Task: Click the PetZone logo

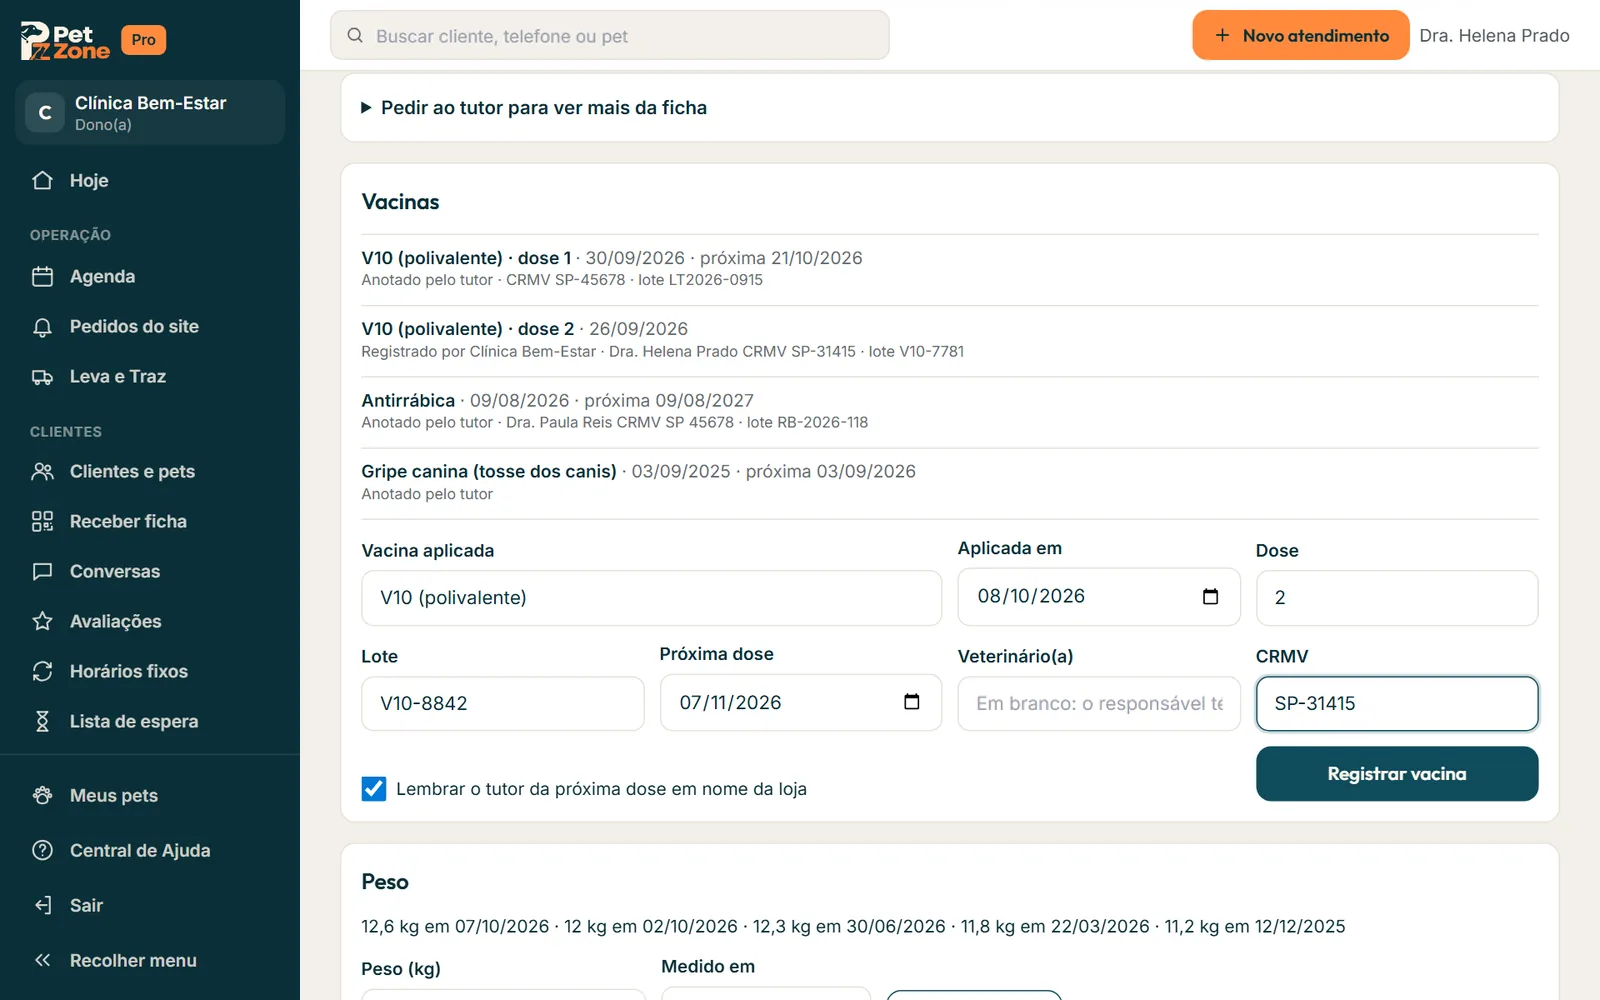Action: [x=65, y=41]
